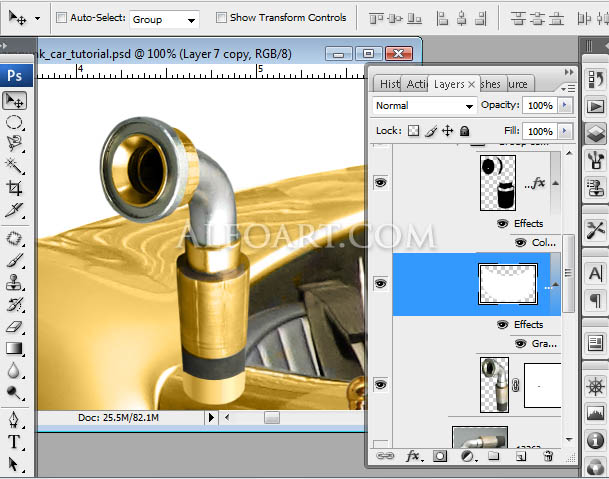
Task: Switch to the History tab
Action: (389, 84)
